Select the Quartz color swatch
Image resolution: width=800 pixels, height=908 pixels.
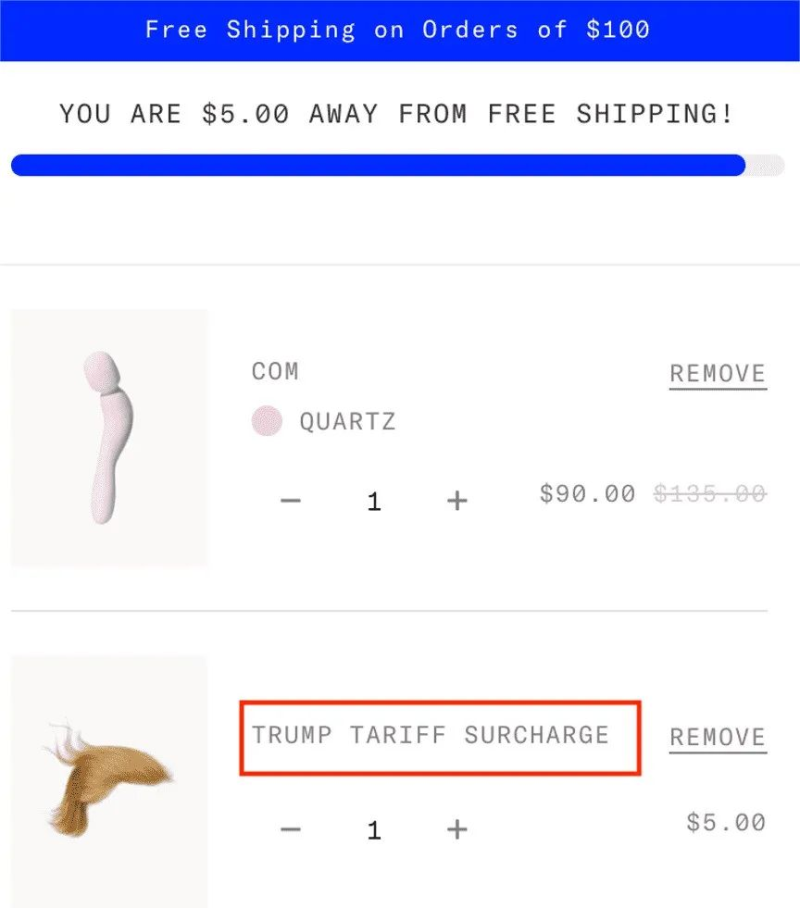266,421
